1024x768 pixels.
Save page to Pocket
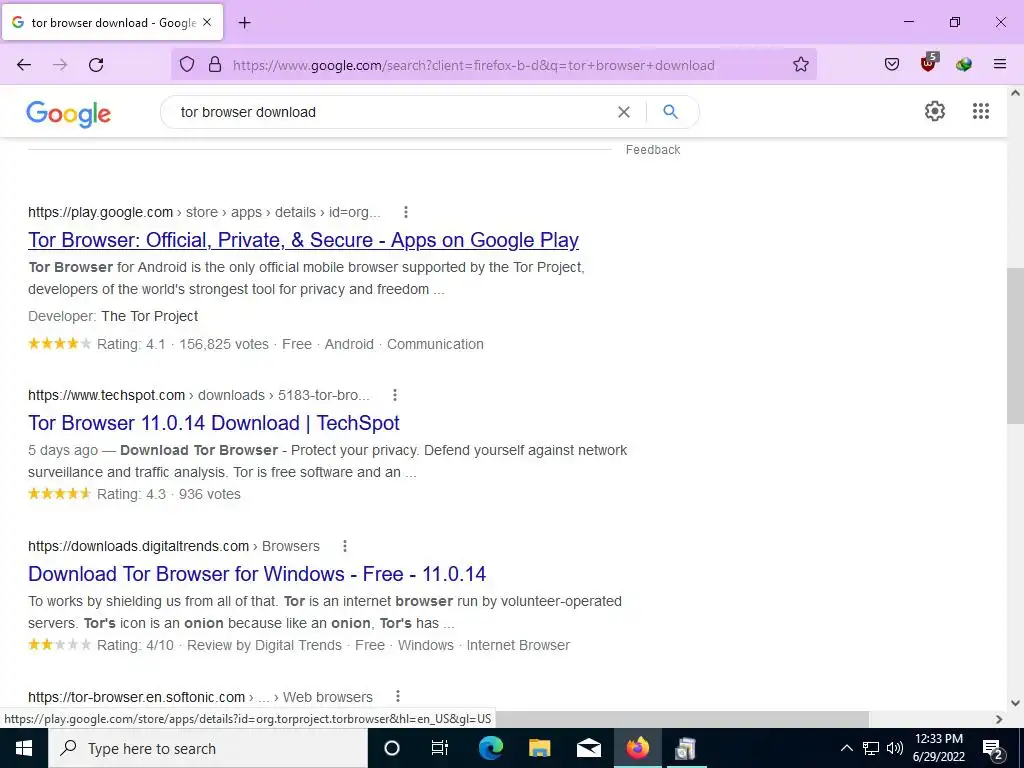click(892, 65)
